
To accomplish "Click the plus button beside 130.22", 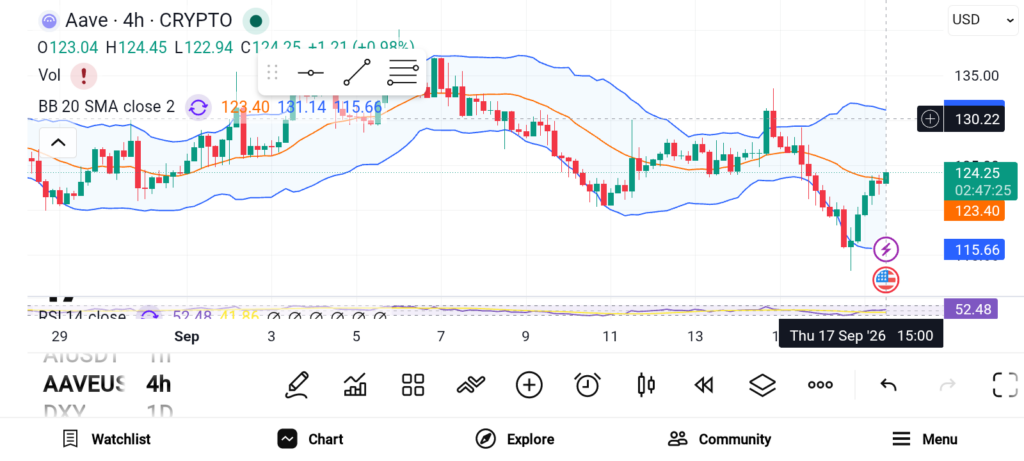I will click(931, 119).
